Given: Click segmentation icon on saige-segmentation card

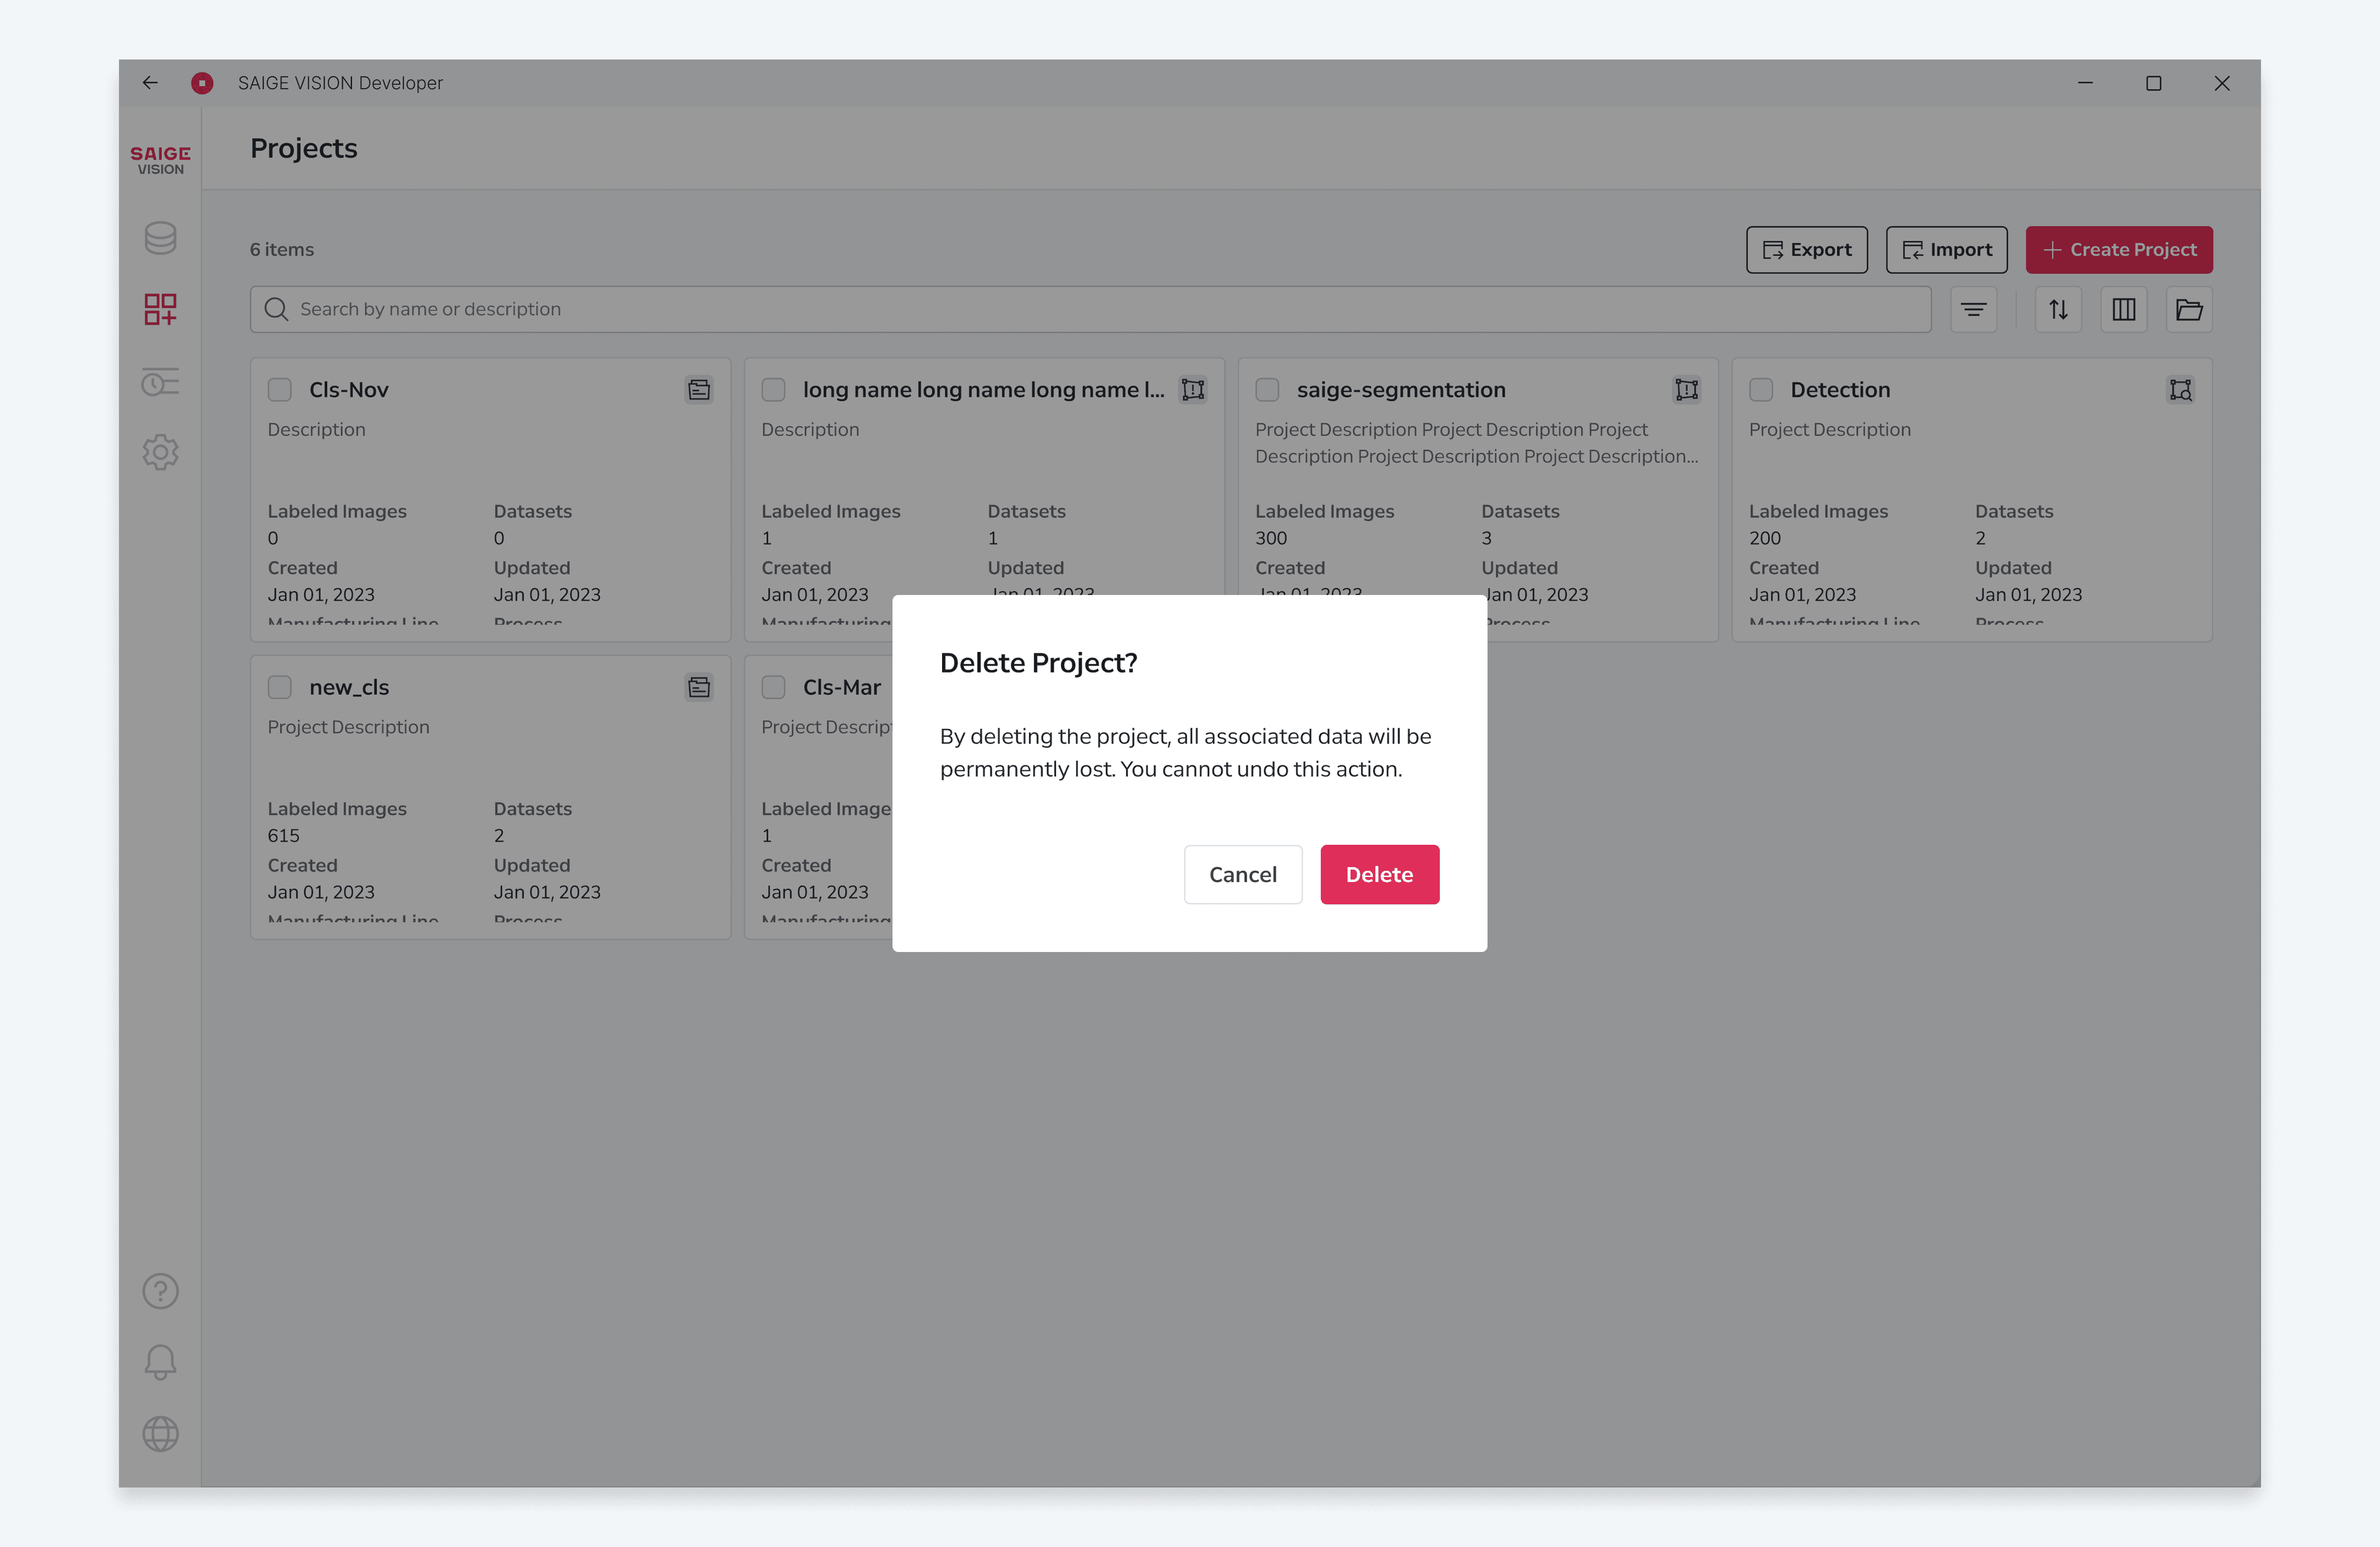Looking at the screenshot, I should click(x=1686, y=390).
